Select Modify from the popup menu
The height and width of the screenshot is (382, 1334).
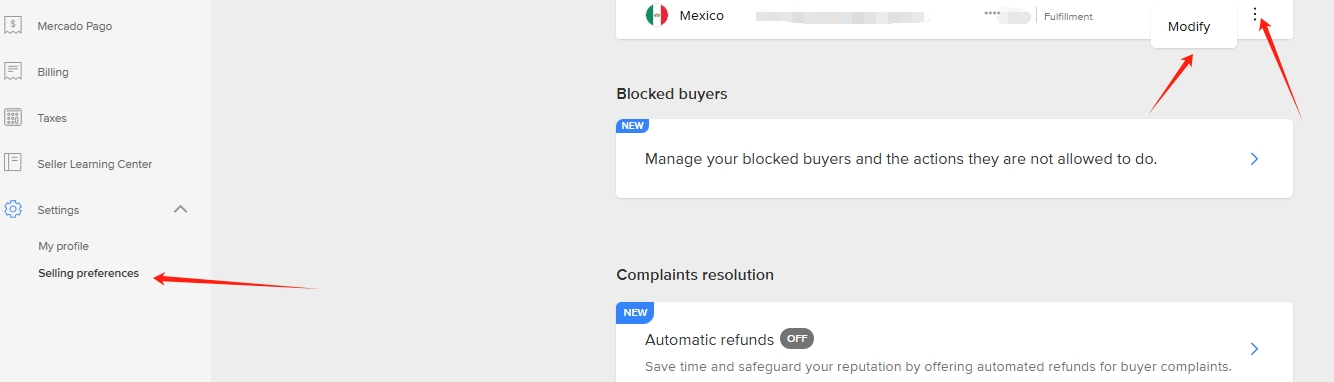1189,27
